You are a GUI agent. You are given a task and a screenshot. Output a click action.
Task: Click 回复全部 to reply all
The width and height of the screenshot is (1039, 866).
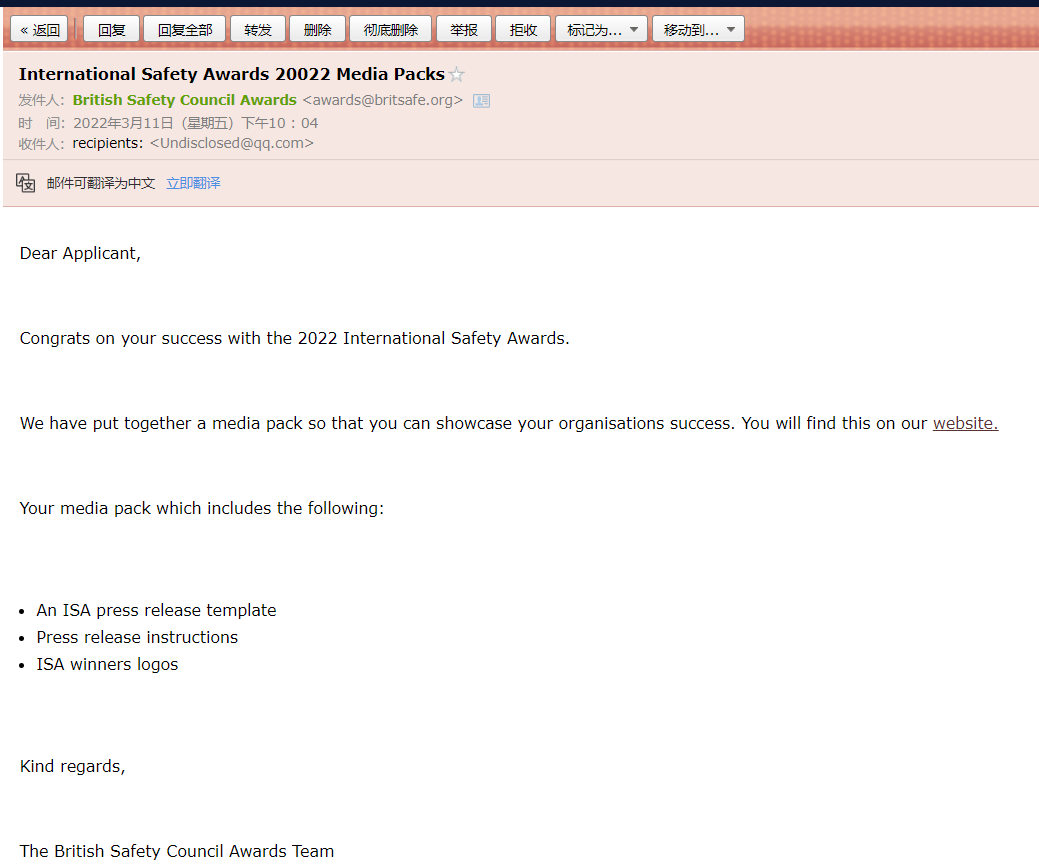click(185, 30)
